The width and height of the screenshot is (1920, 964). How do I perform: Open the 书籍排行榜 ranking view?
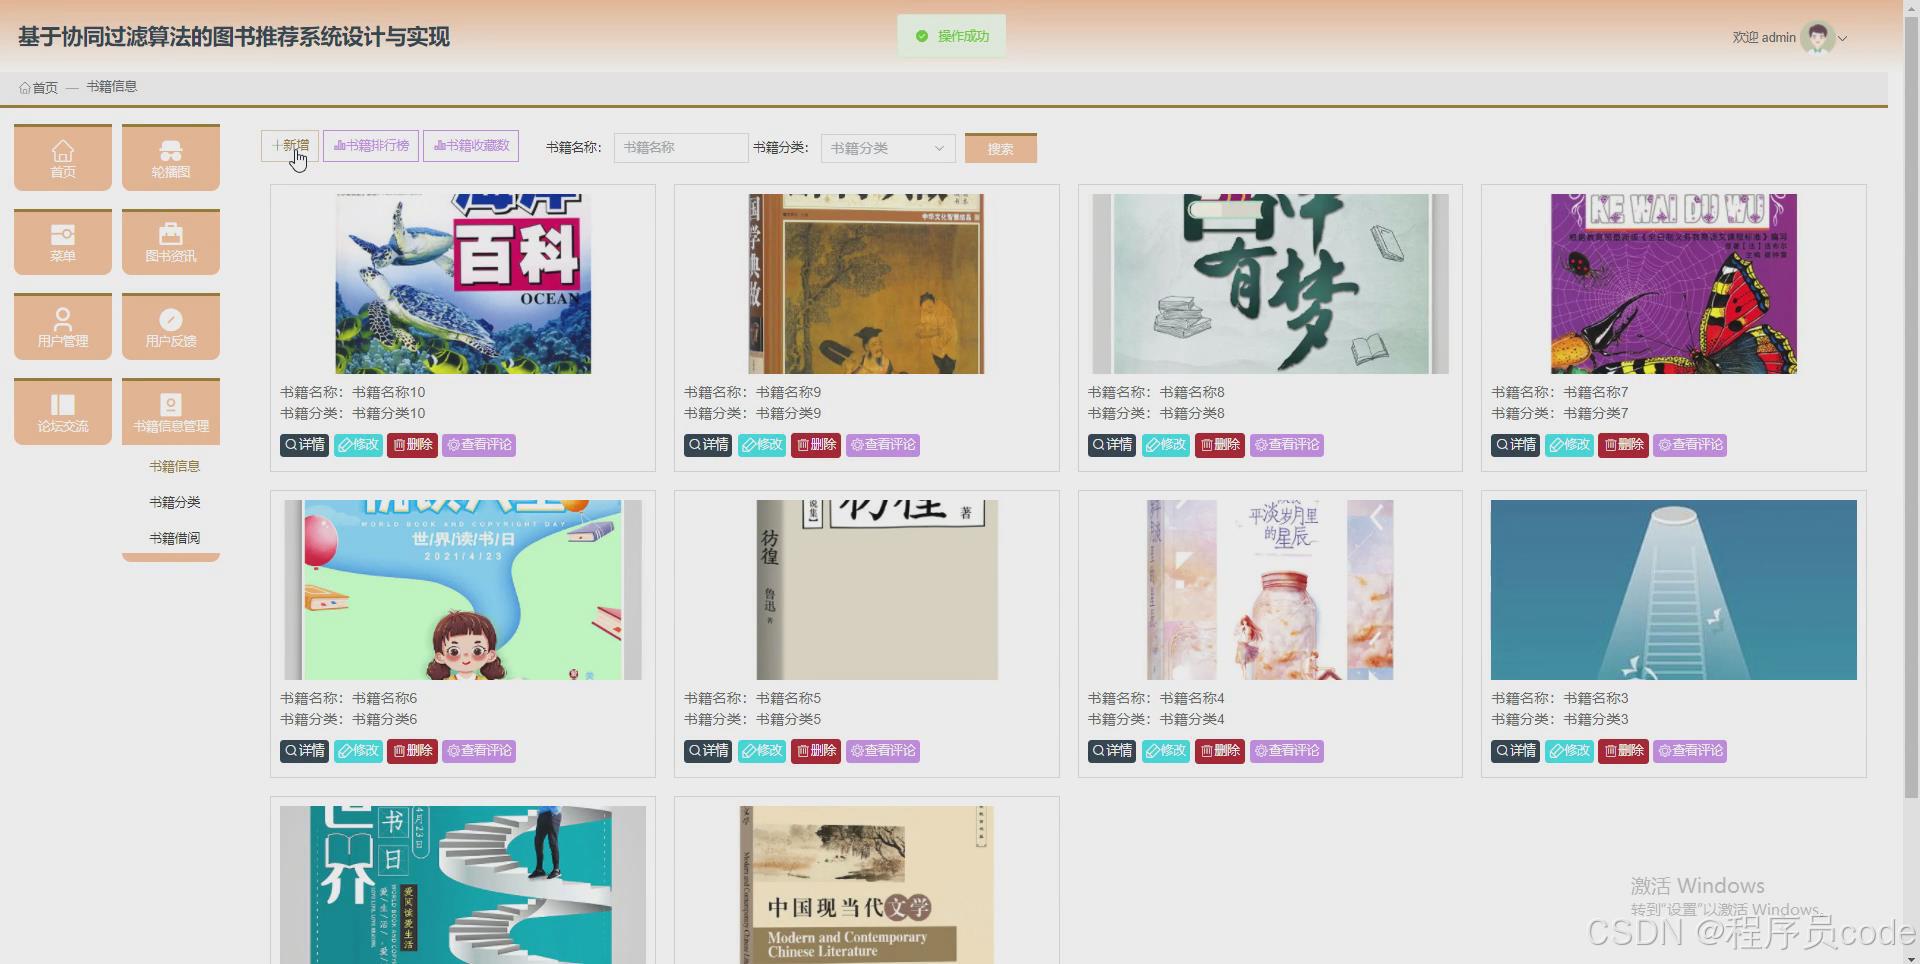pyautogui.click(x=370, y=145)
